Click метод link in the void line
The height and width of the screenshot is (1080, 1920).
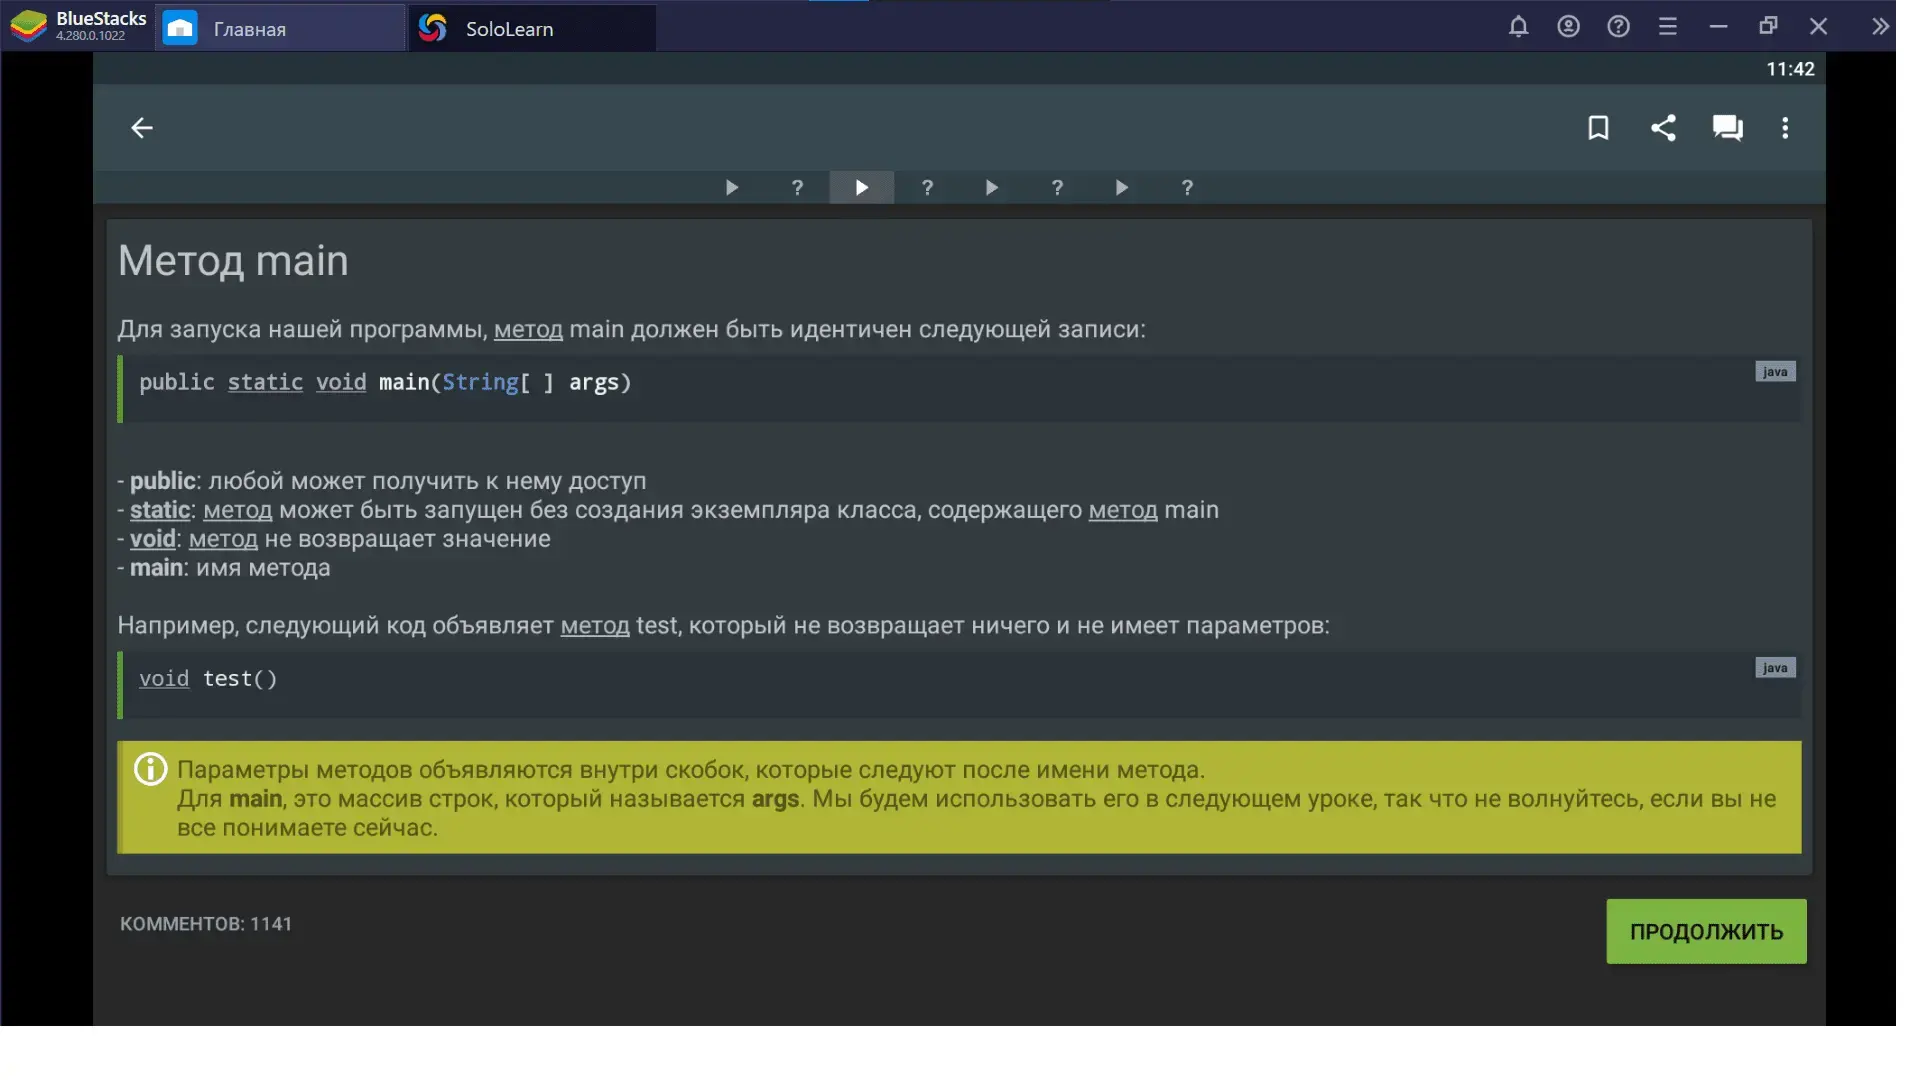click(x=223, y=539)
